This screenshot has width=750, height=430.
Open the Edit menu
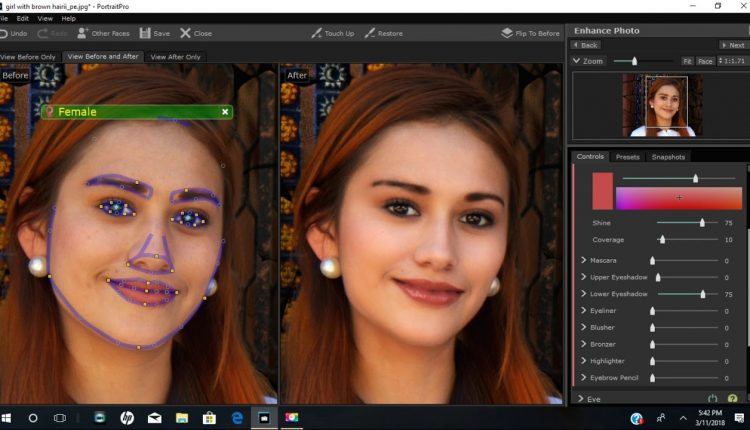click(x=22, y=19)
